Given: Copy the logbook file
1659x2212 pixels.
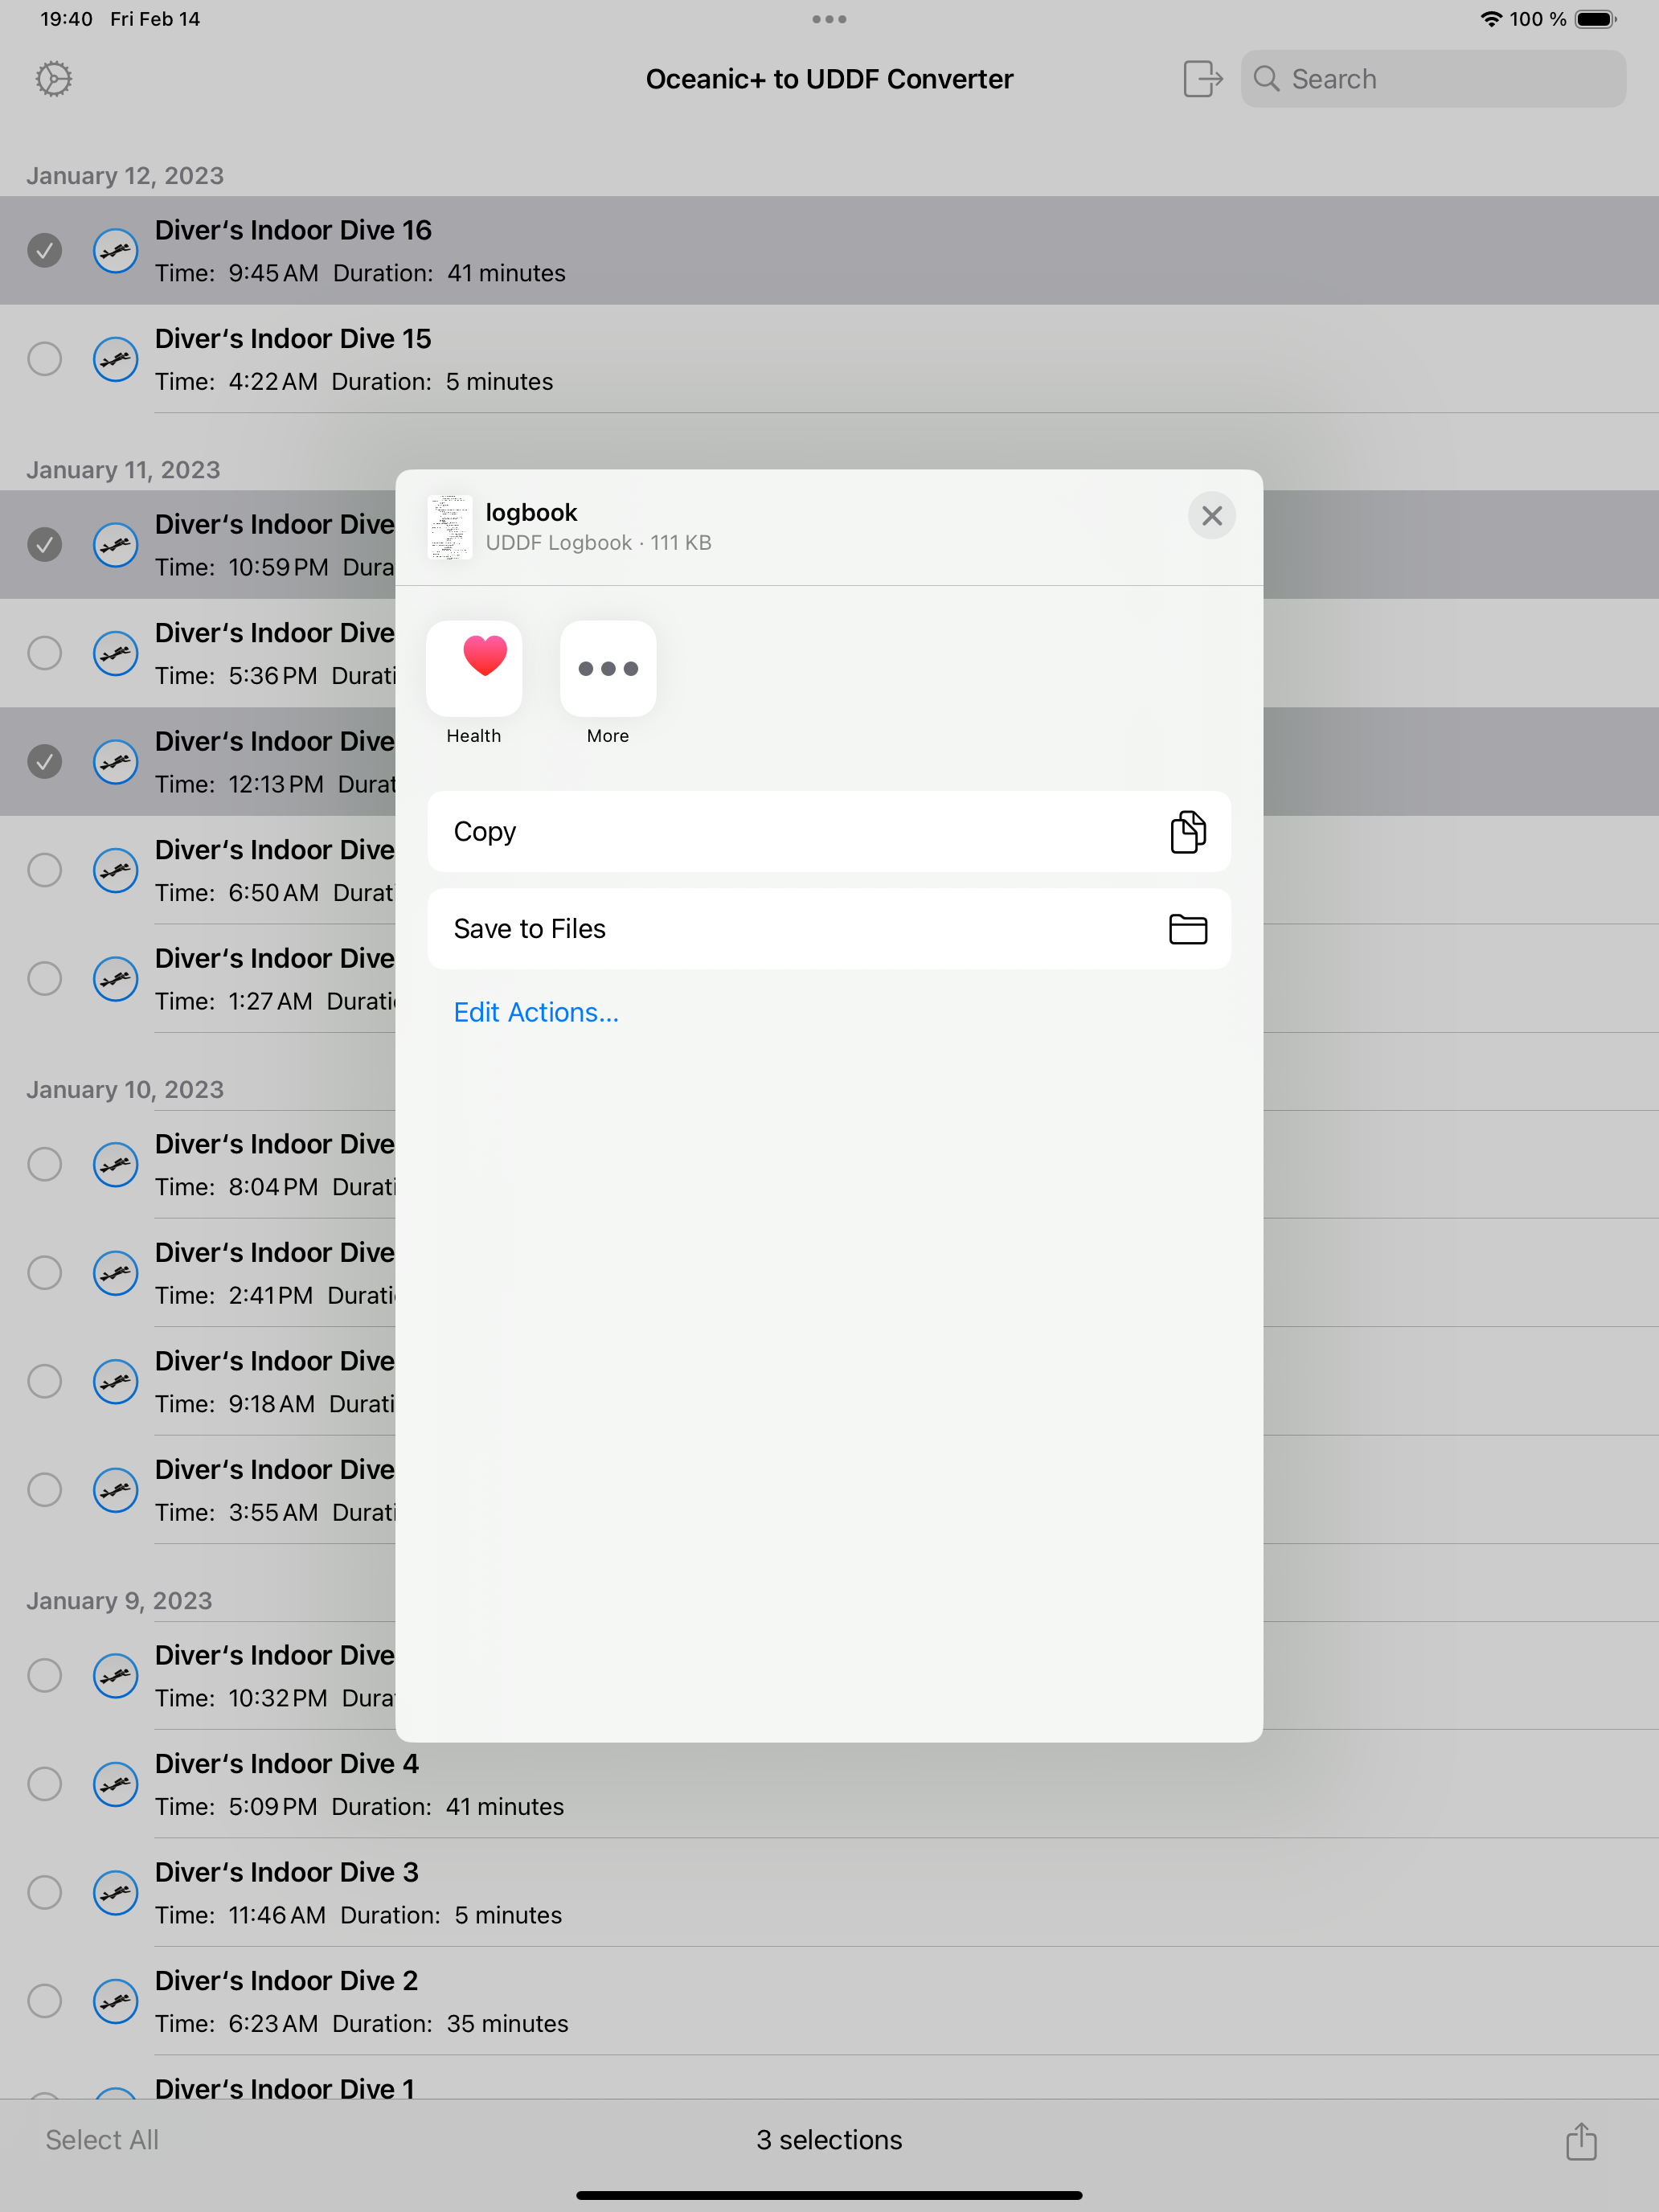Looking at the screenshot, I should click(x=829, y=832).
